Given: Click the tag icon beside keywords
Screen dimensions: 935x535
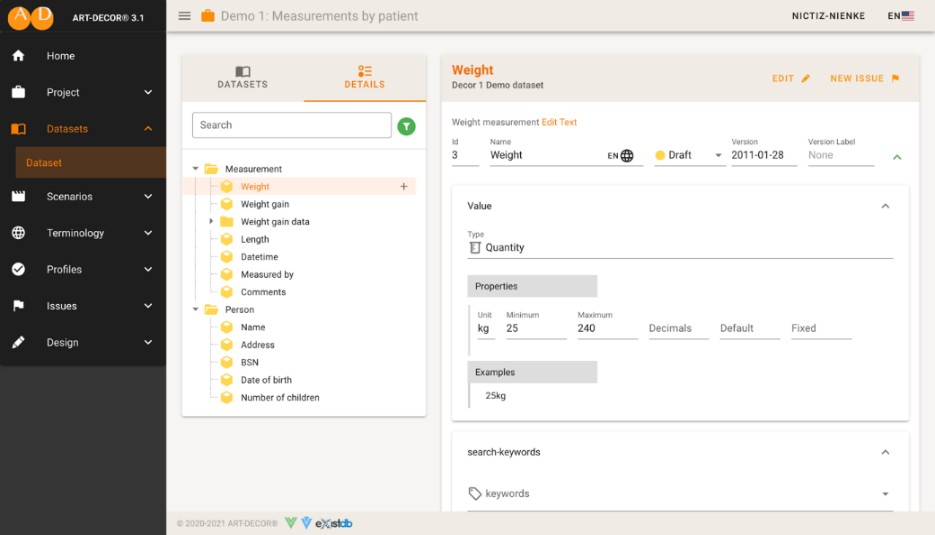Looking at the screenshot, I should coord(475,494).
